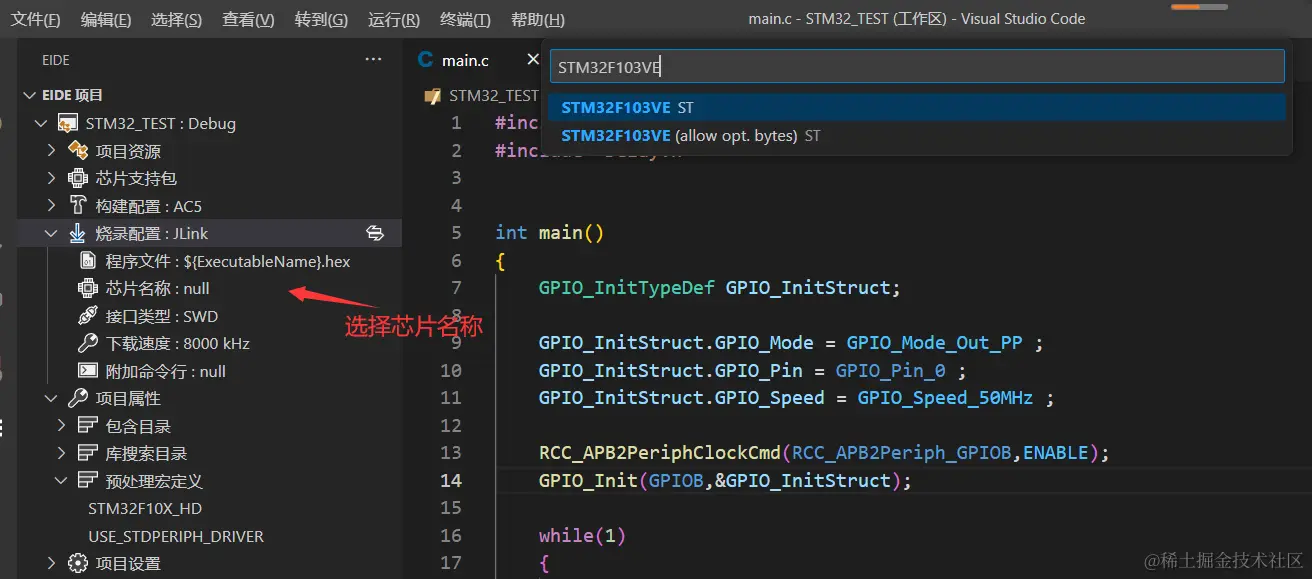Click the 包含目录 list icon
Screen dimensions: 1312x579
tap(88, 426)
